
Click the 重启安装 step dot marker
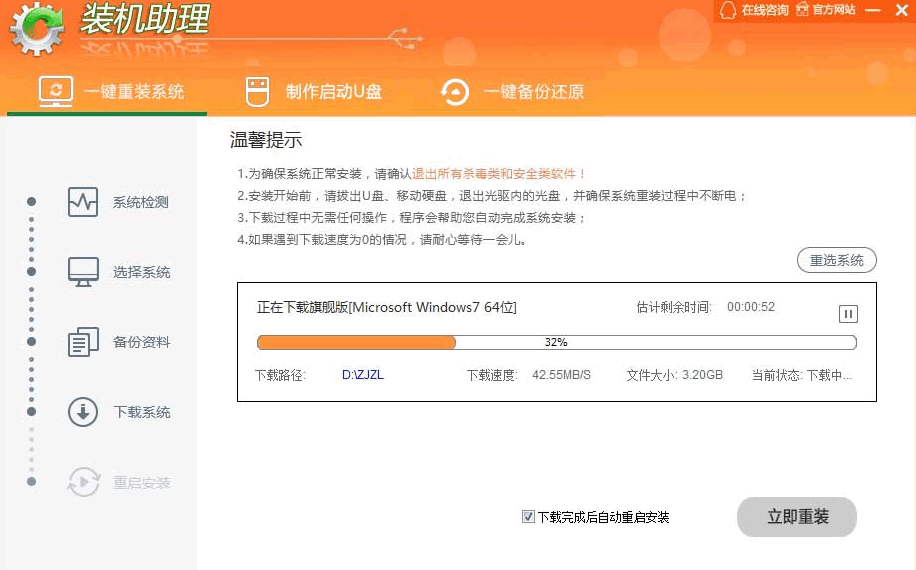coord(32,482)
